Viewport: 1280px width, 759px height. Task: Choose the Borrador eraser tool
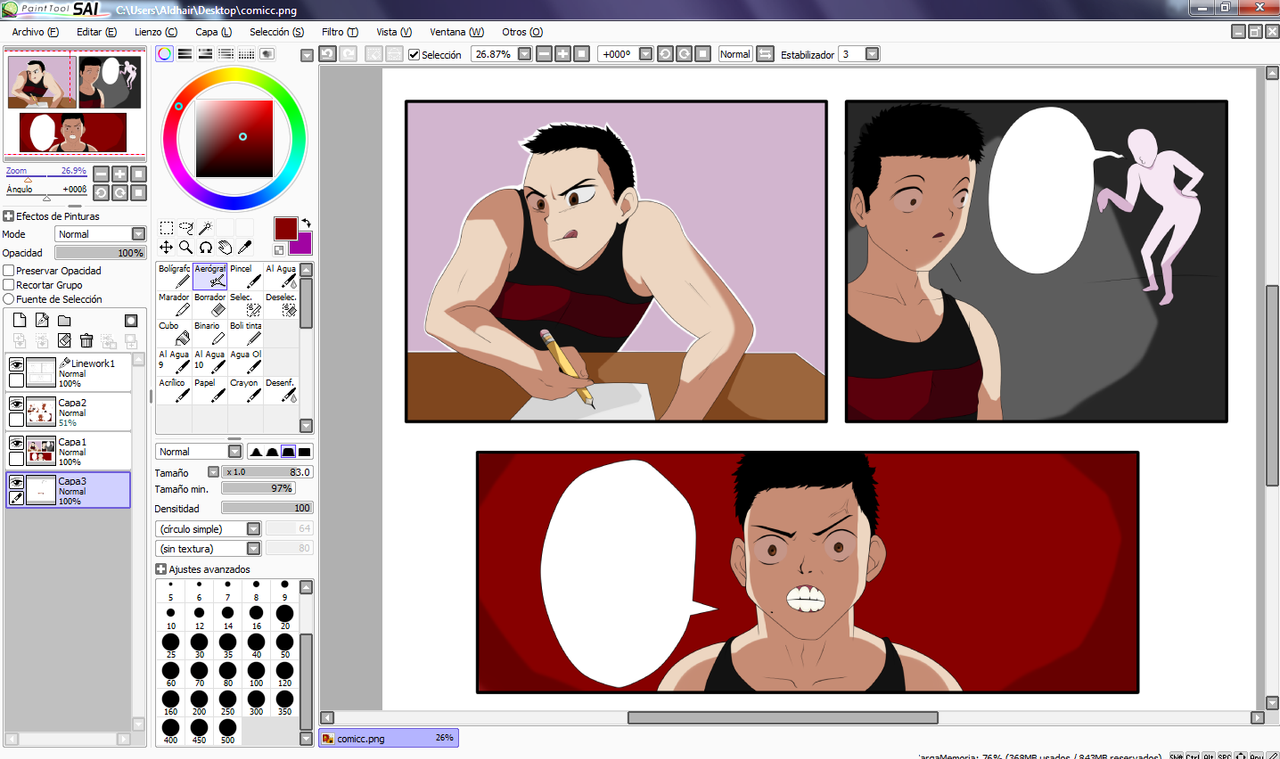click(x=210, y=305)
